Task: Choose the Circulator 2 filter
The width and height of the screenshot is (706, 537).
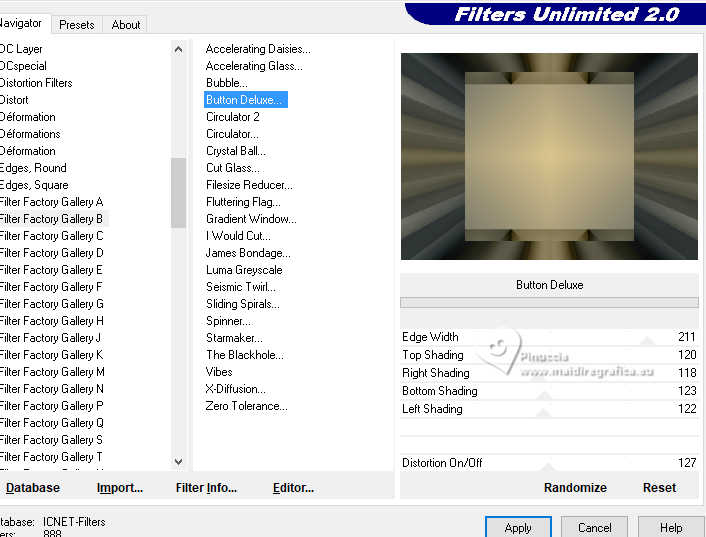Action: (x=232, y=117)
